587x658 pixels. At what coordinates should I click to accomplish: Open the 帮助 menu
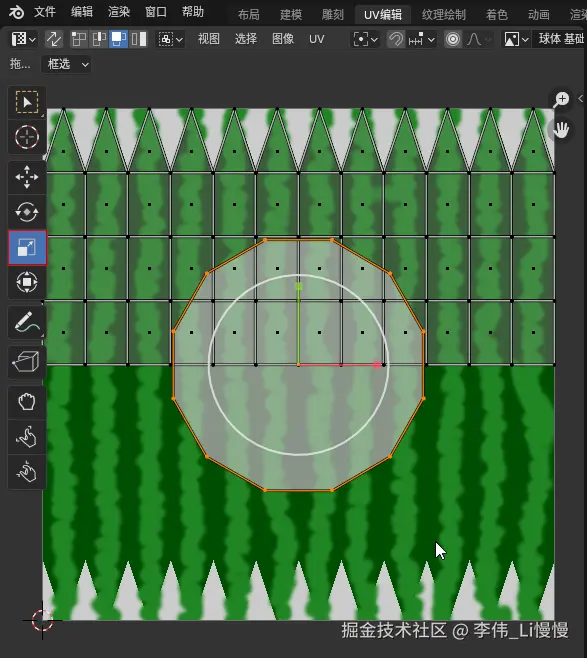[x=193, y=12]
